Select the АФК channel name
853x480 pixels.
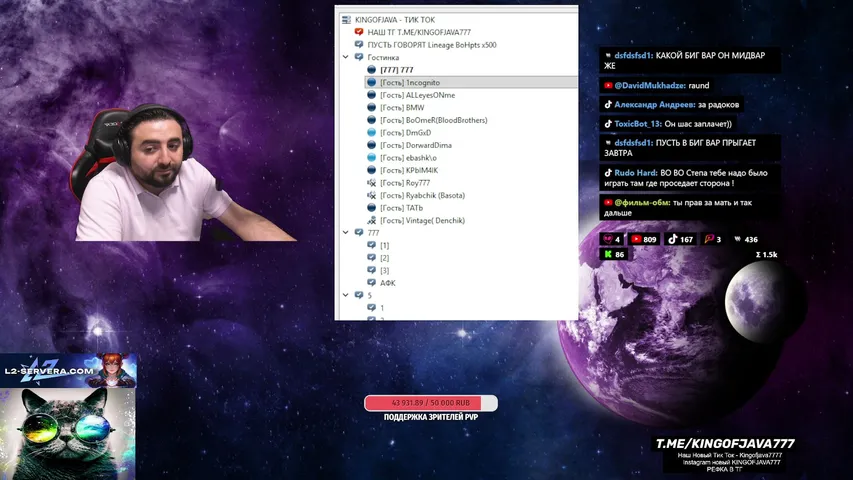tap(388, 282)
